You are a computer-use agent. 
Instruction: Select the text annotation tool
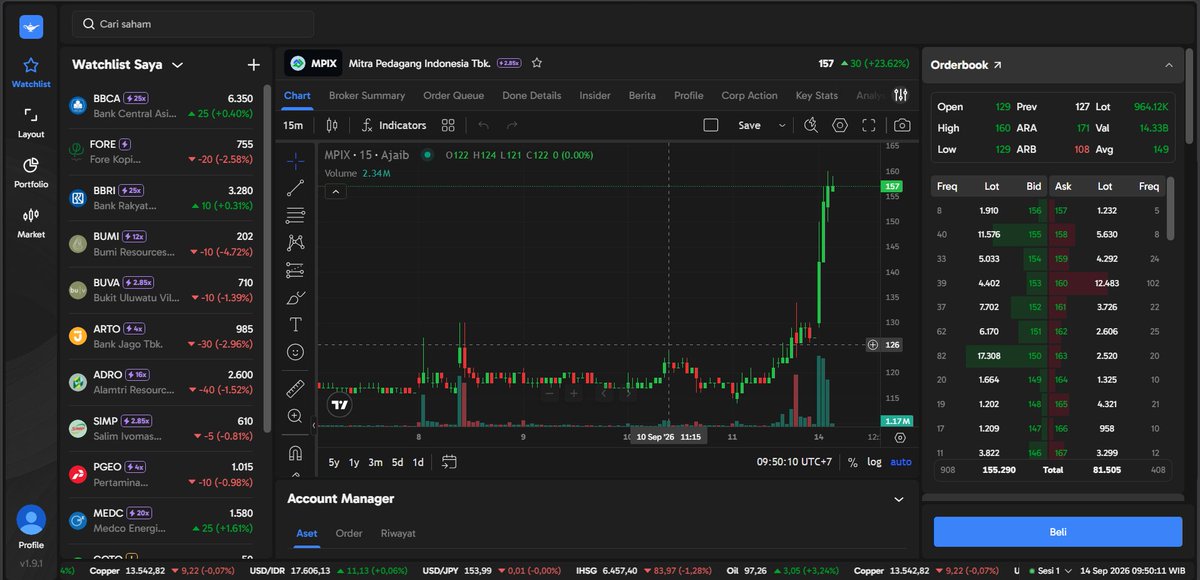(295, 324)
